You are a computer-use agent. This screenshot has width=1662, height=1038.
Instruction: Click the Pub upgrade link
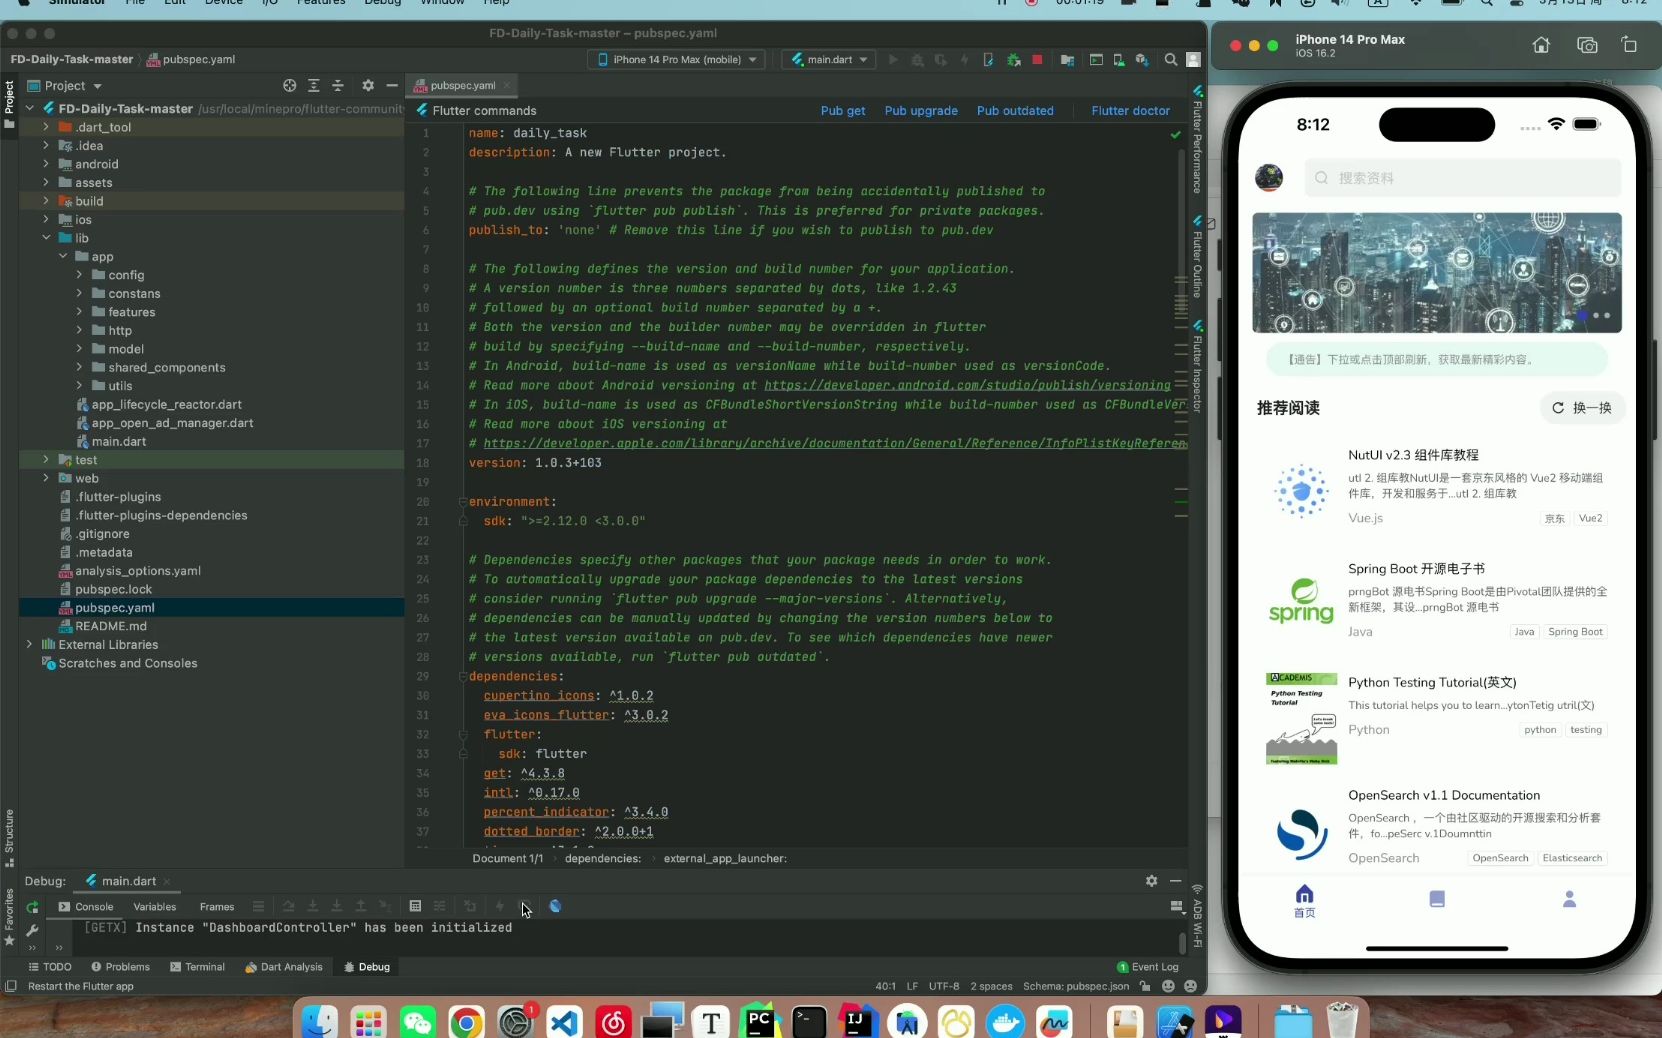coord(921,111)
